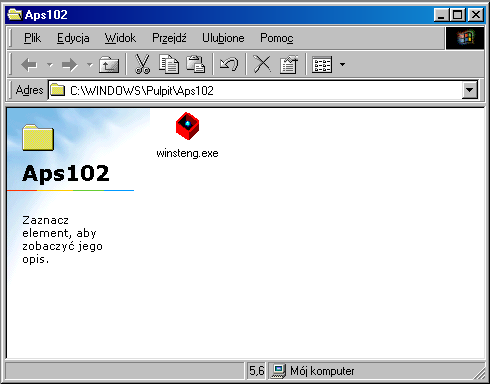
Task: Delete item with the X icon
Action: coord(262,64)
